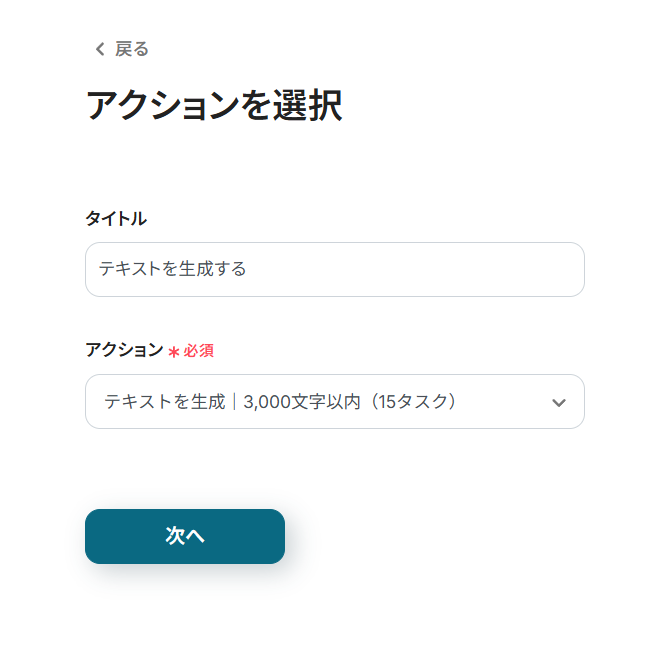Screen dimensions: 654x655
Task: Click the アクションを選択 page heading
Action: tap(213, 105)
